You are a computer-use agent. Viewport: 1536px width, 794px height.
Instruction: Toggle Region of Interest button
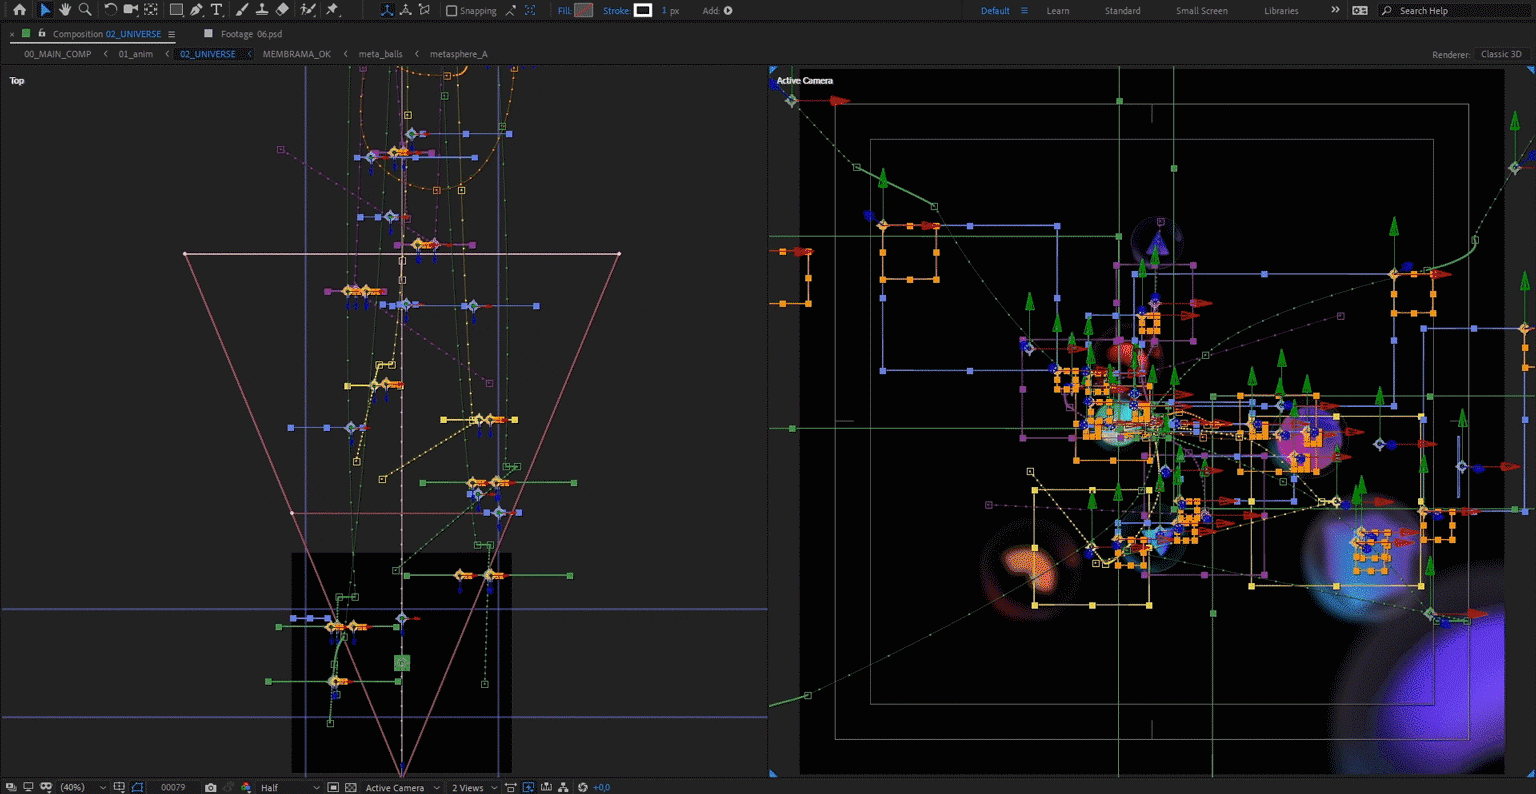[x=333, y=787]
